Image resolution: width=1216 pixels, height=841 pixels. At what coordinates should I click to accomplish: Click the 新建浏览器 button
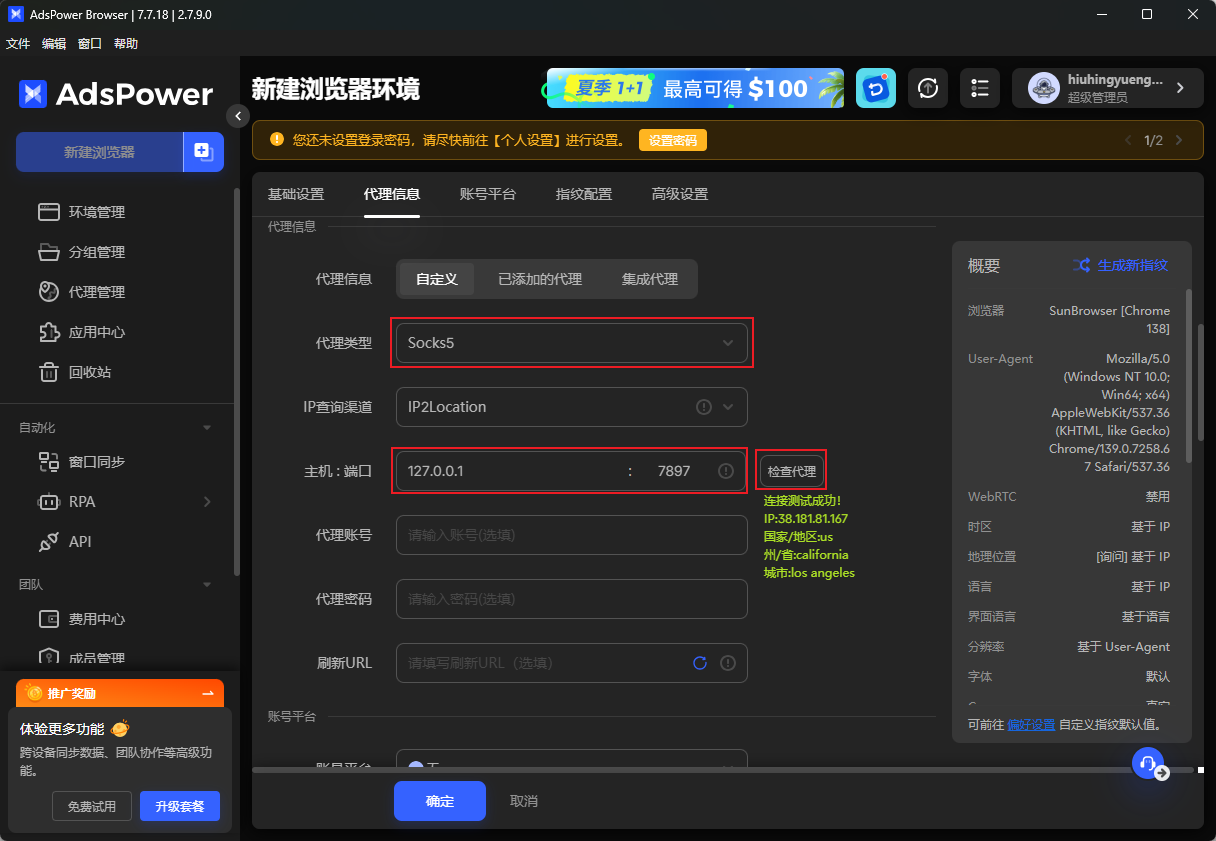[99, 152]
